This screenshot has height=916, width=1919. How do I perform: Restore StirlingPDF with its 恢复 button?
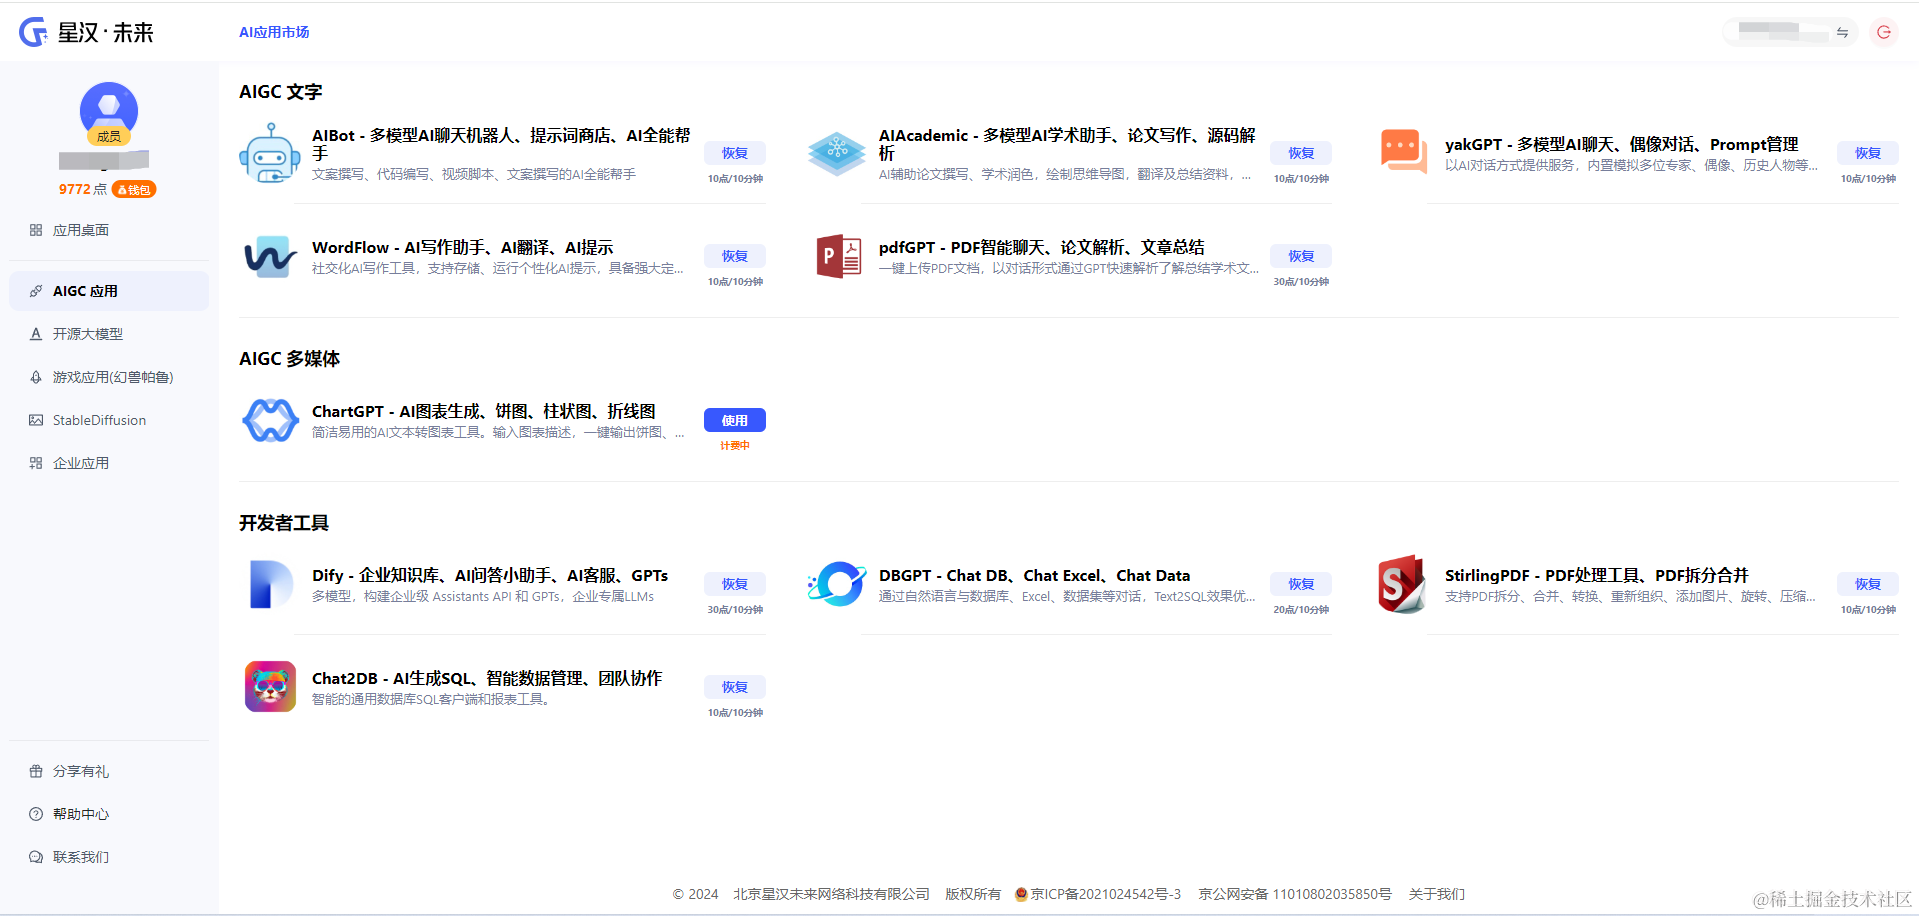click(1868, 584)
